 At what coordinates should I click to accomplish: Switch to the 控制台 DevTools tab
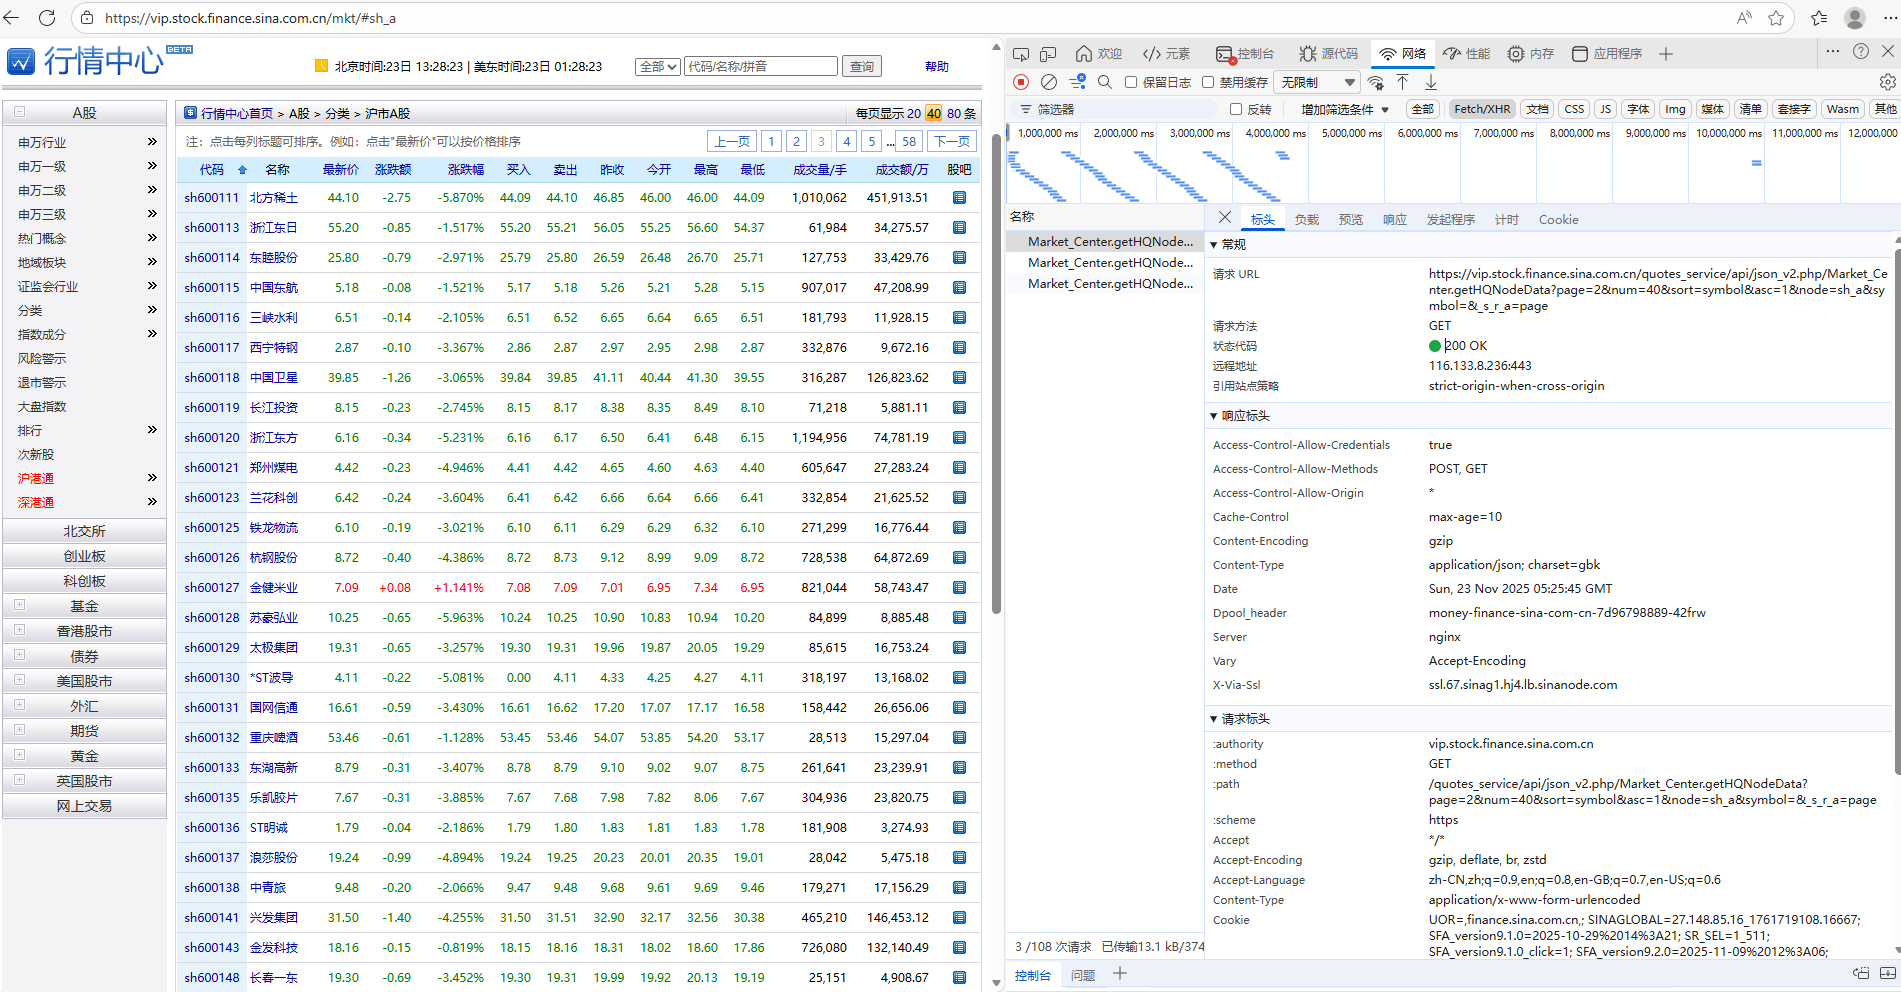[x=1245, y=54]
